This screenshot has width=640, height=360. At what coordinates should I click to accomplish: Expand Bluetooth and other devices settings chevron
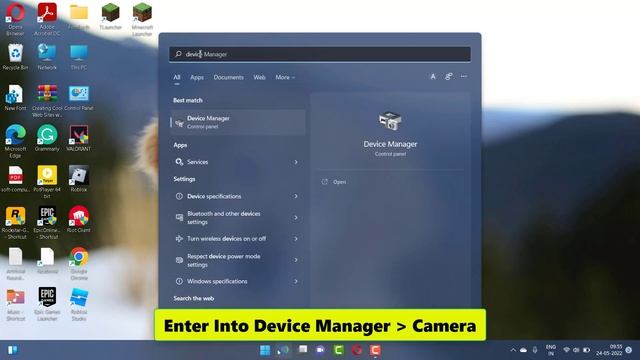pyautogui.click(x=296, y=218)
